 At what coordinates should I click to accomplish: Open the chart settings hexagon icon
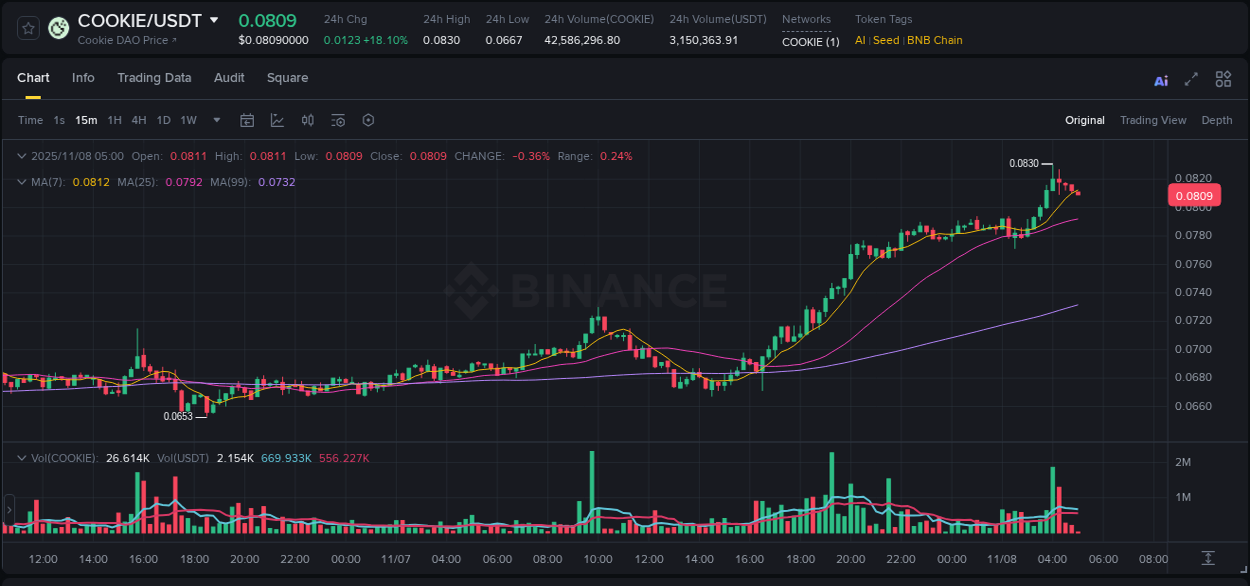(368, 119)
